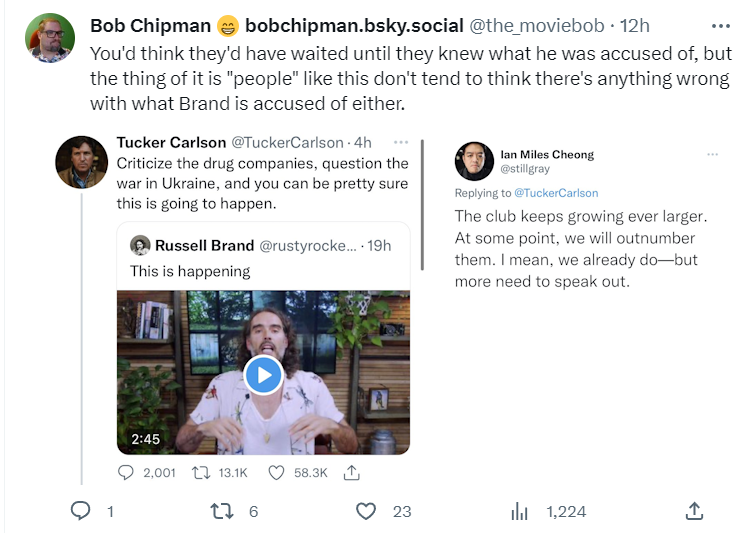View post analytics with 1,224 views
Viewport: 750px width, 533px height.
pyautogui.click(x=520, y=511)
